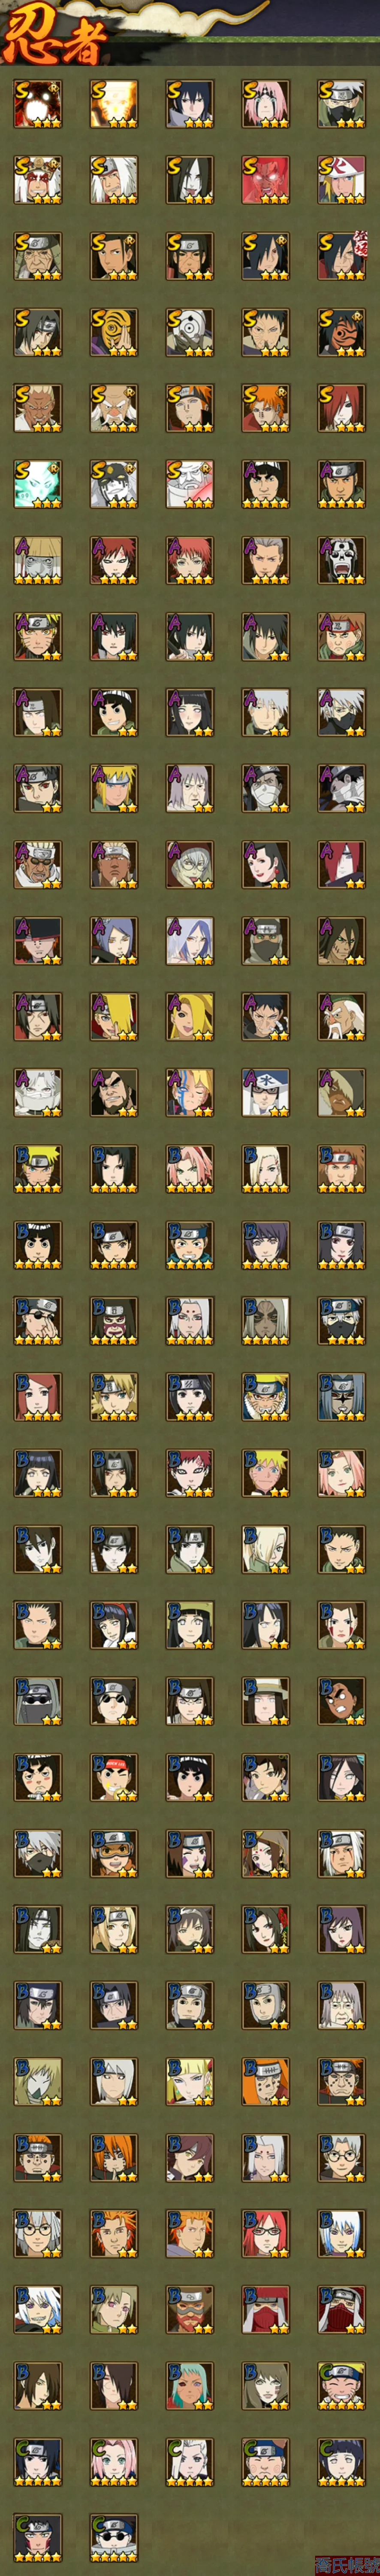Open the S-rank silver-haired masked Kakashi icon
The height and width of the screenshot is (2576, 380).
[341, 104]
